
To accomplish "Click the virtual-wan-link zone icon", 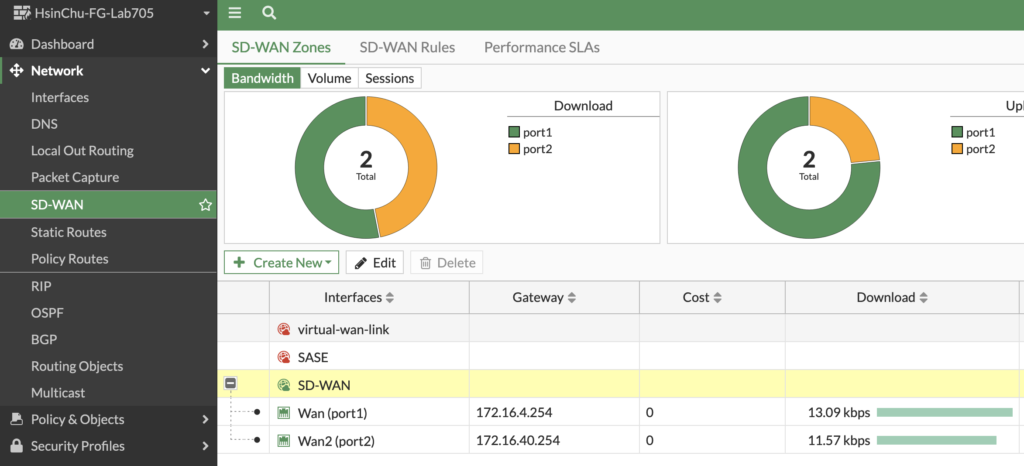I will (284, 330).
